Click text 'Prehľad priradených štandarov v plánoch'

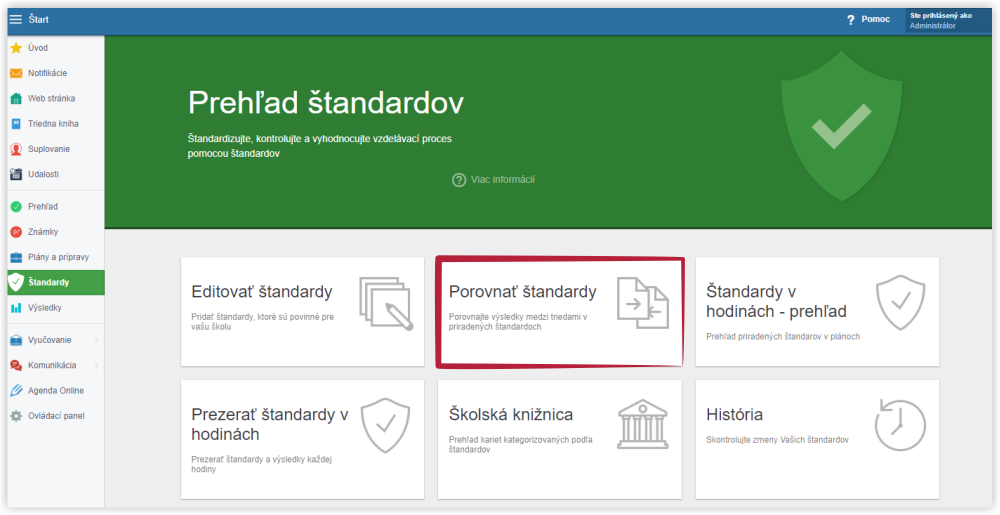tap(783, 337)
